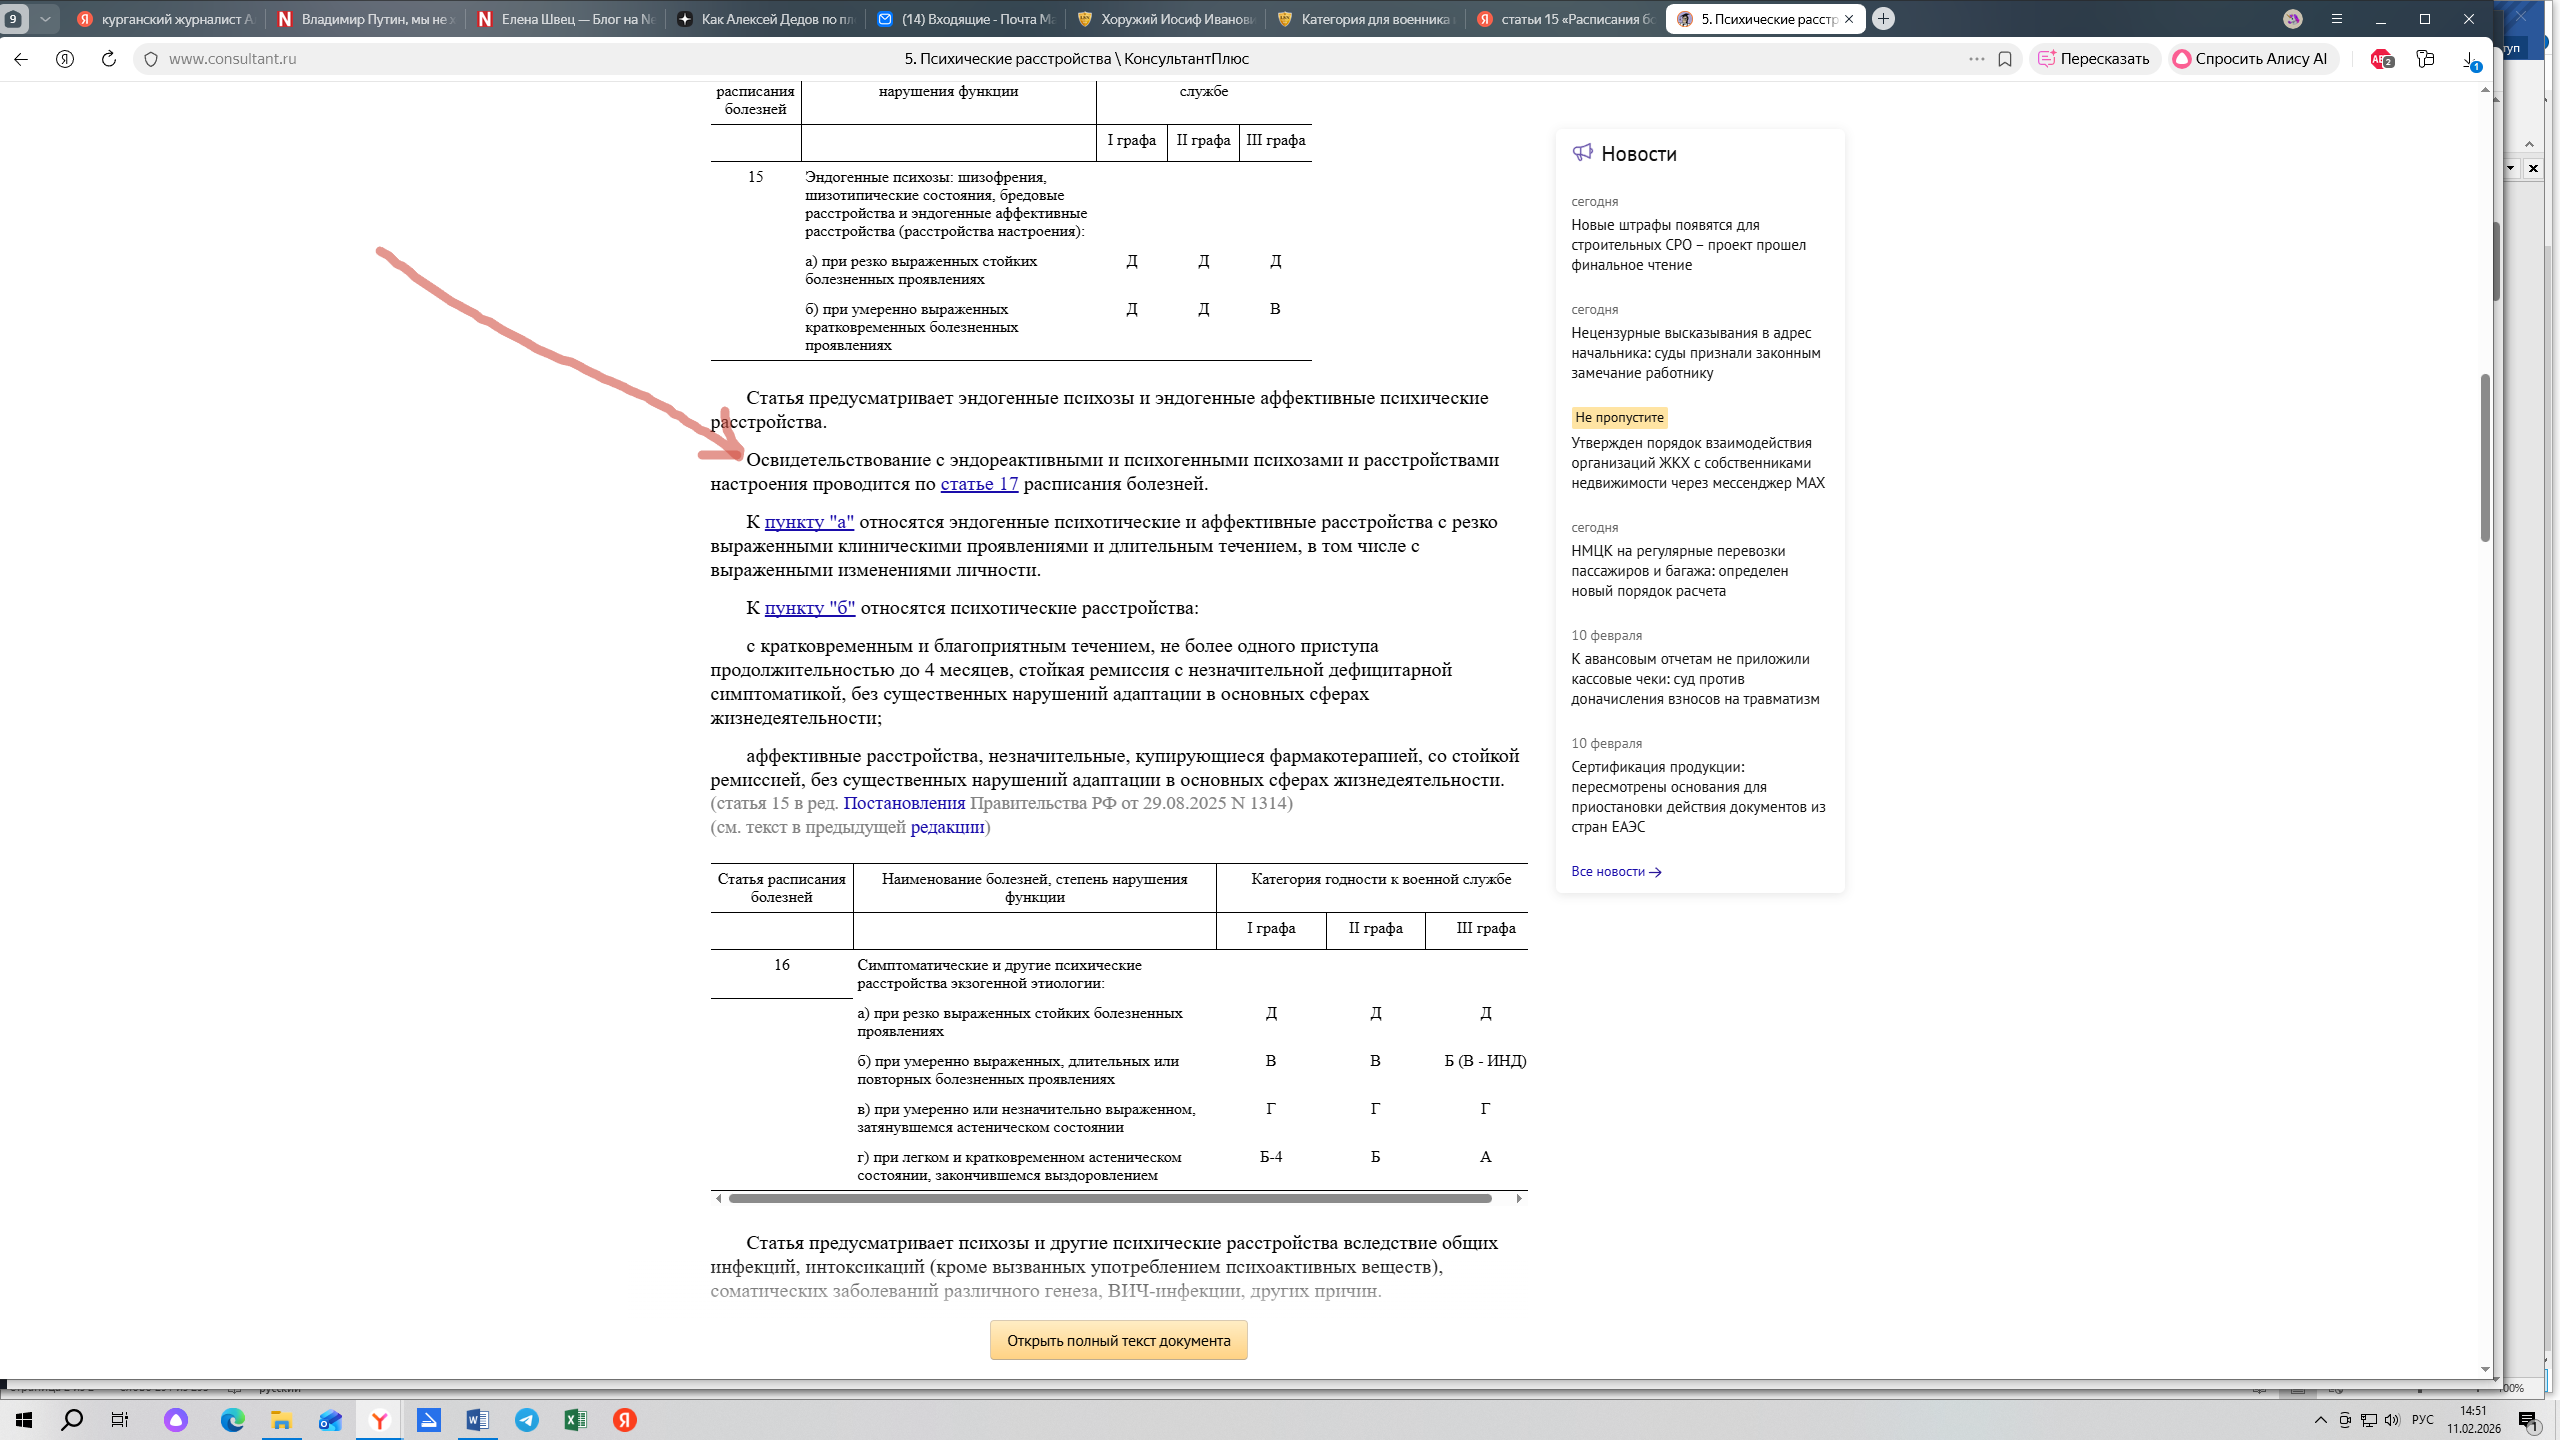
Task: Click the table scrollbar left arrow
Action: [718, 1198]
